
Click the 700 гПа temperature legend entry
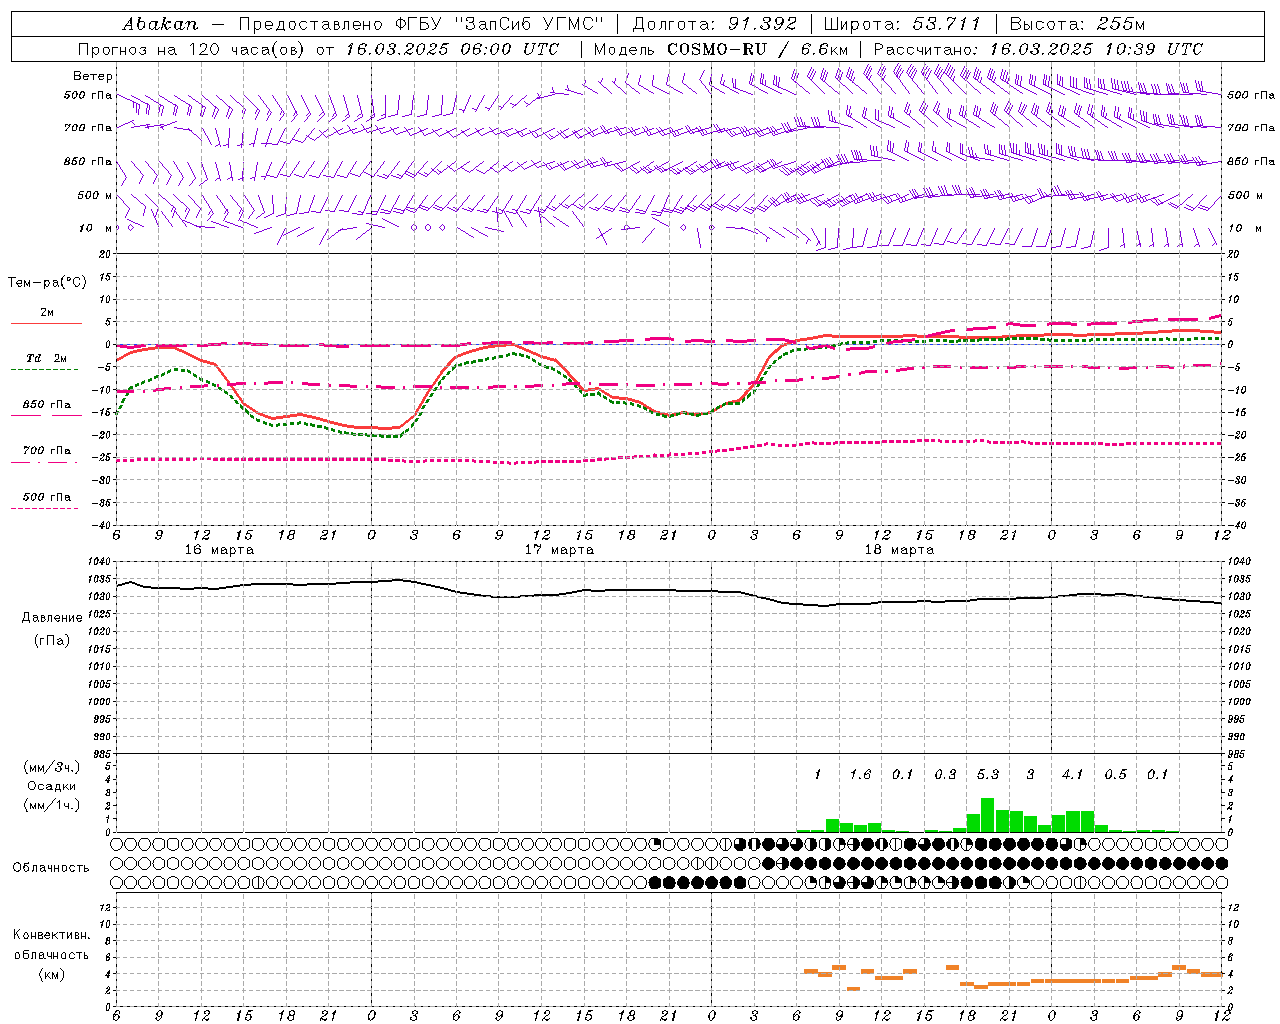tap(47, 451)
